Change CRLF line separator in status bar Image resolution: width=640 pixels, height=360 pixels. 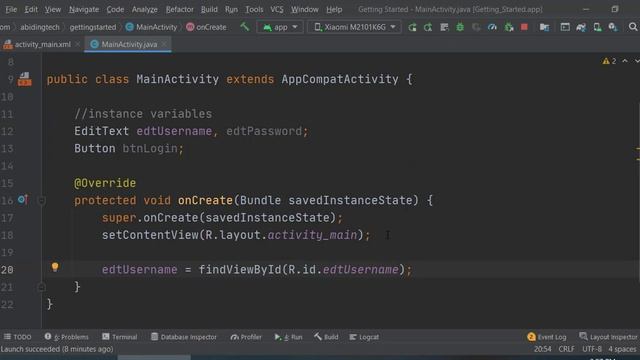pyautogui.click(x=566, y=349)
